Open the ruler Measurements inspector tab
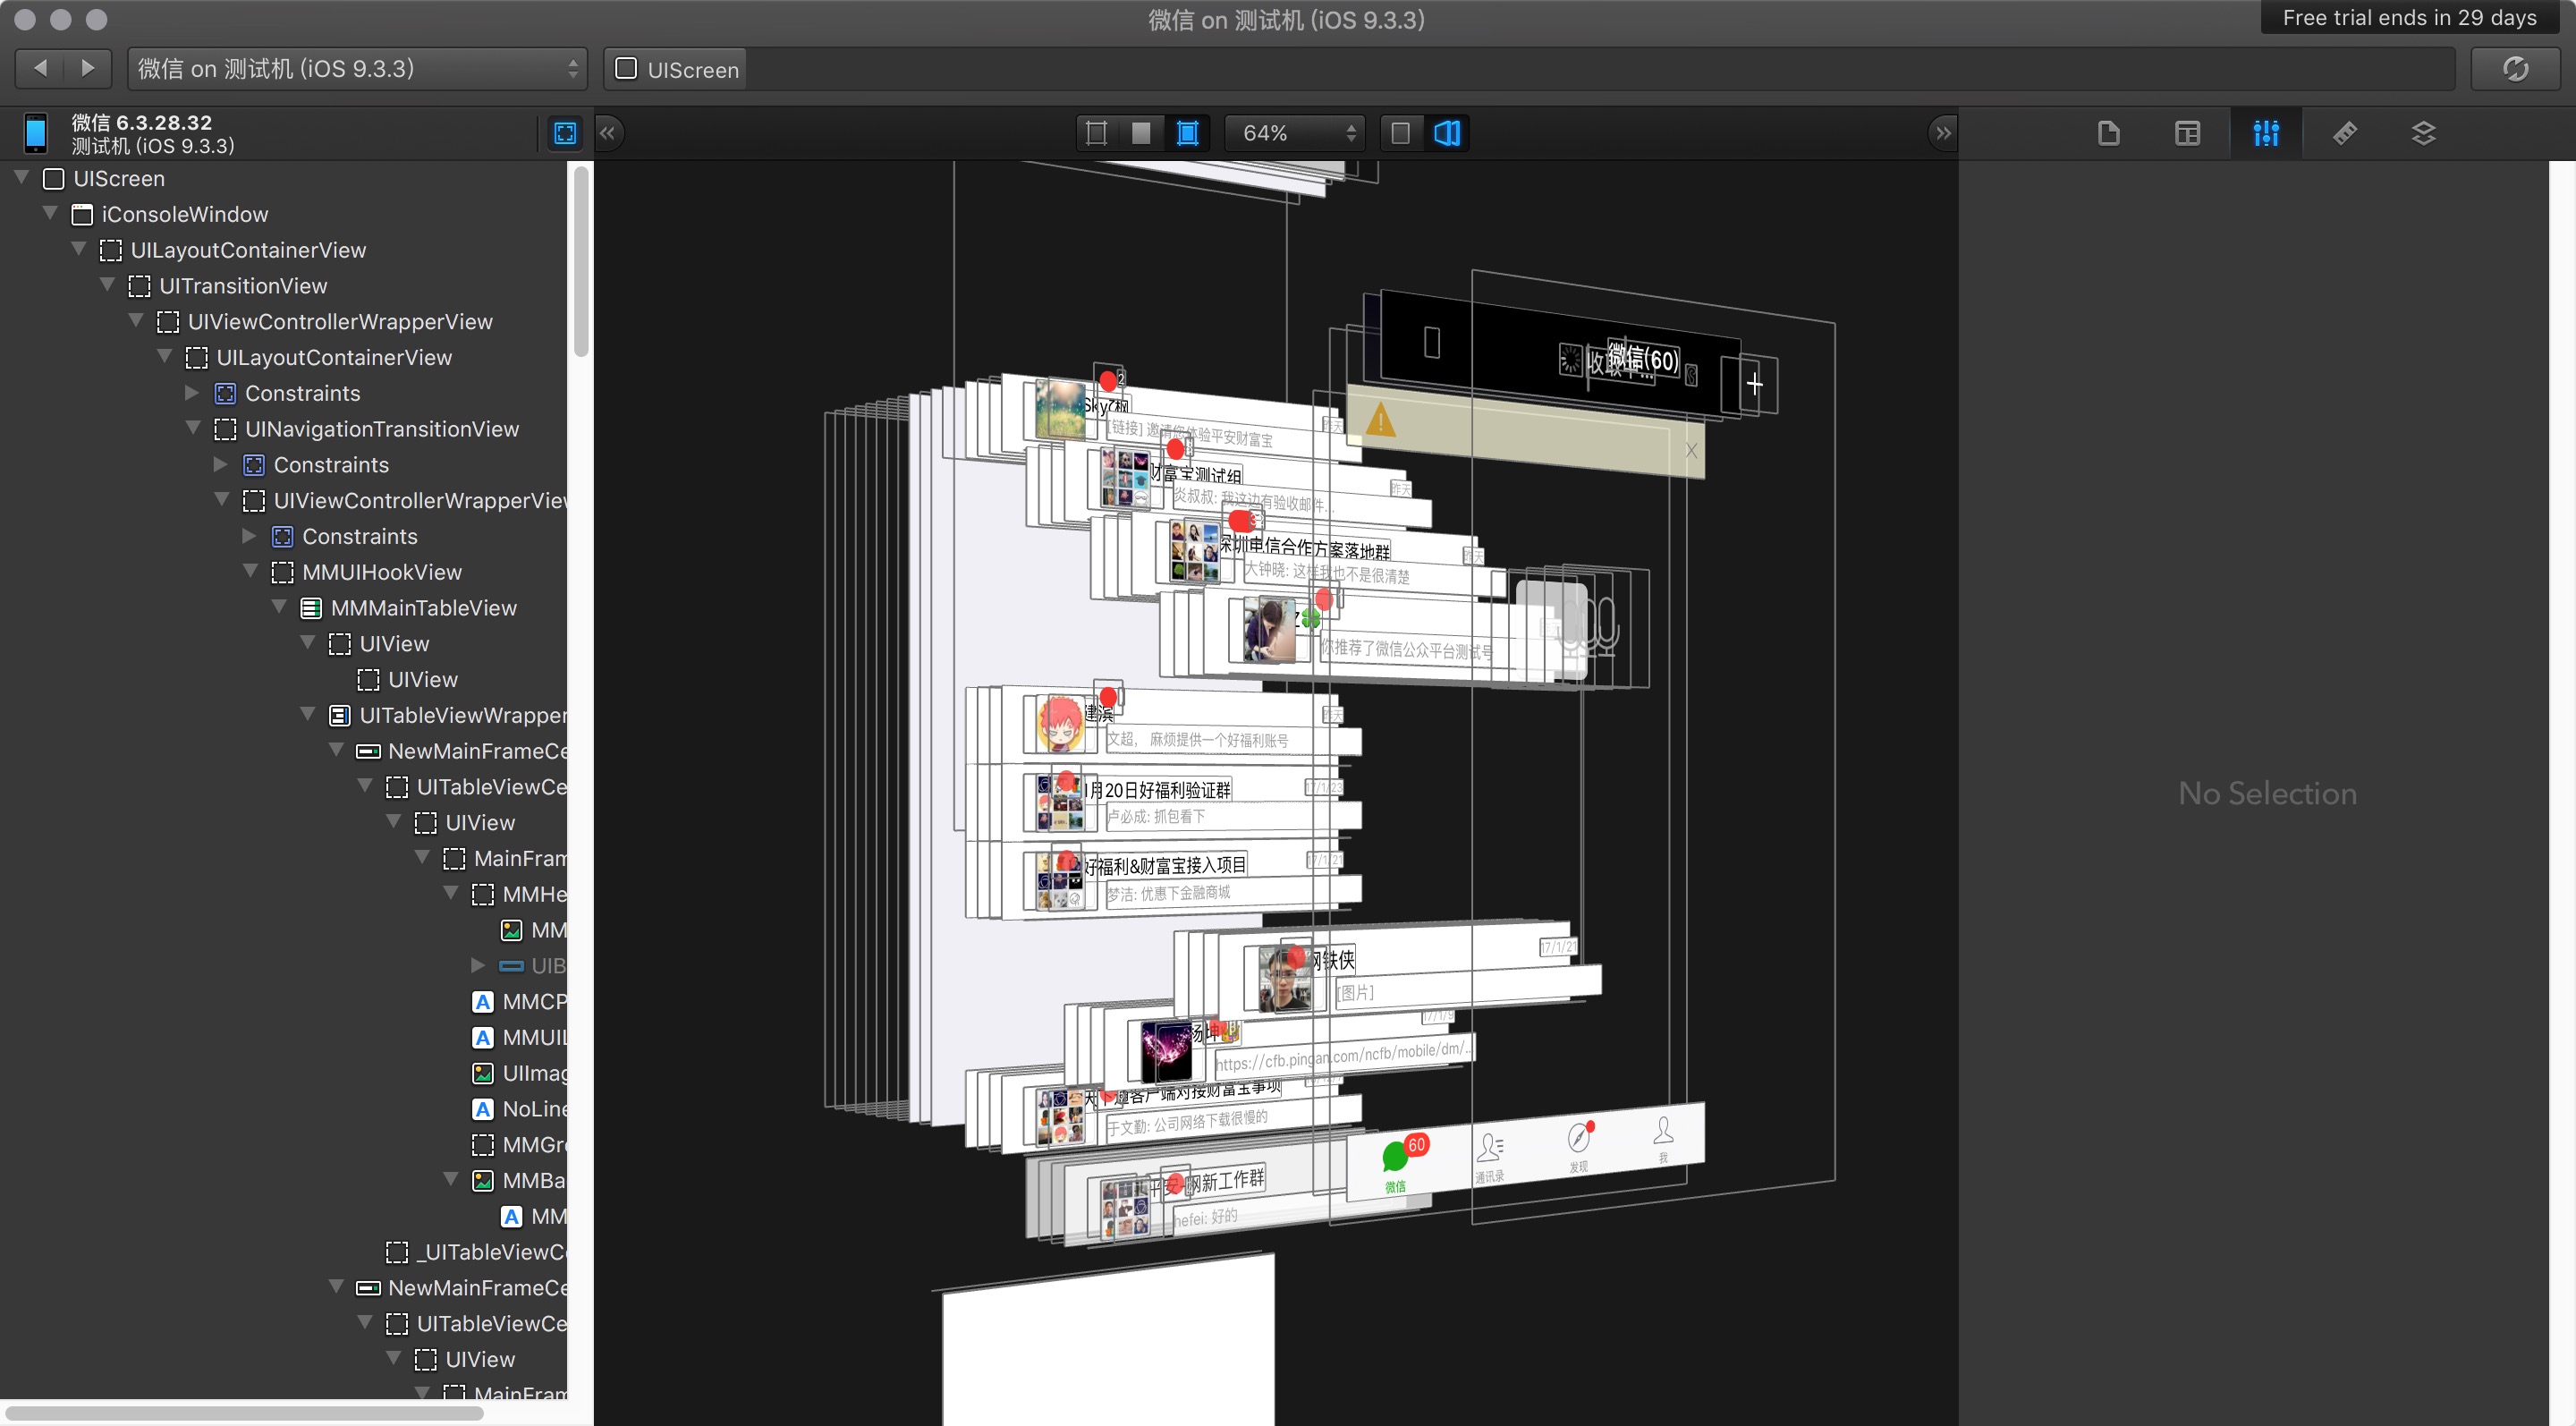Viewport: 2576px width, 1426px height. coord(2345,133)
